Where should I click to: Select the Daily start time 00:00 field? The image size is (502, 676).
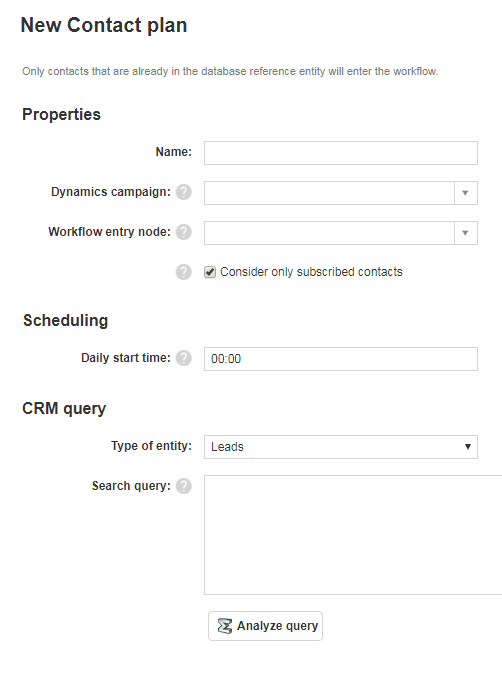(341, 359)
